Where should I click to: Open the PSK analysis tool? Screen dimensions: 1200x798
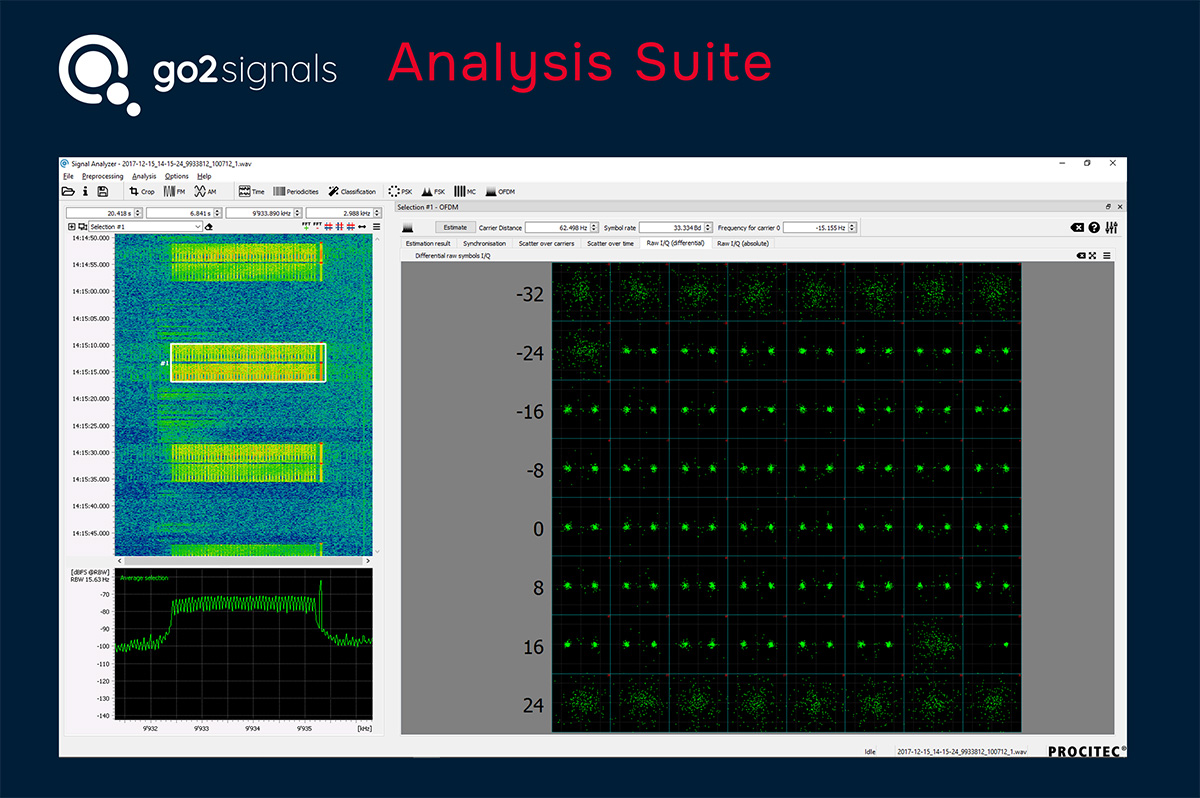click(400, 191)
